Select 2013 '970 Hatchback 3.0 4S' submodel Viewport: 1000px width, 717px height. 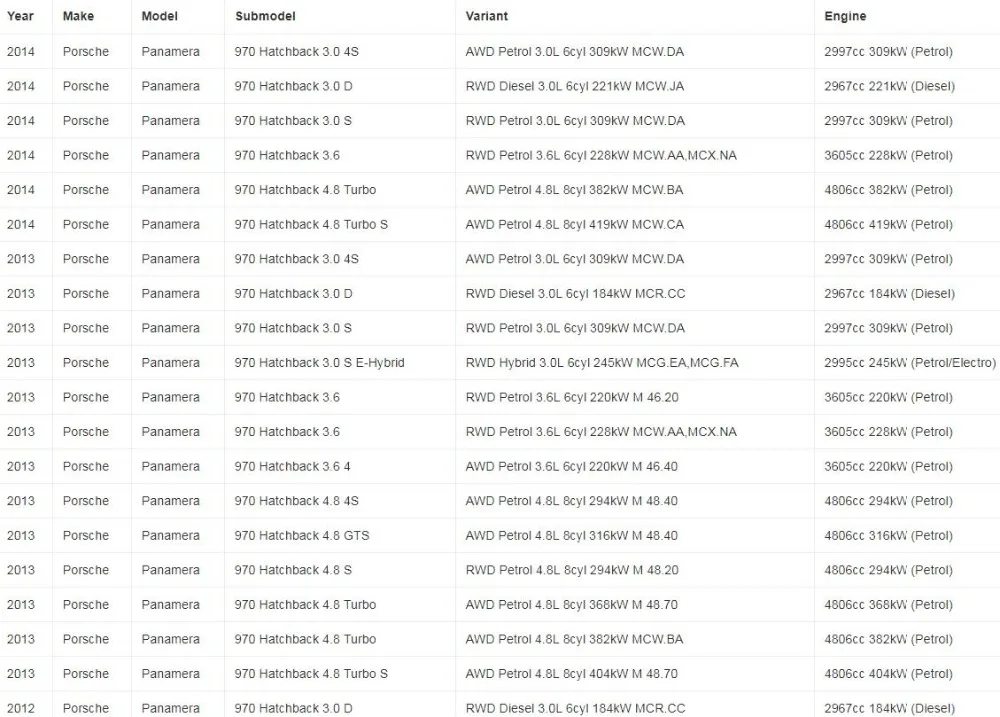(x=297, y=259)
